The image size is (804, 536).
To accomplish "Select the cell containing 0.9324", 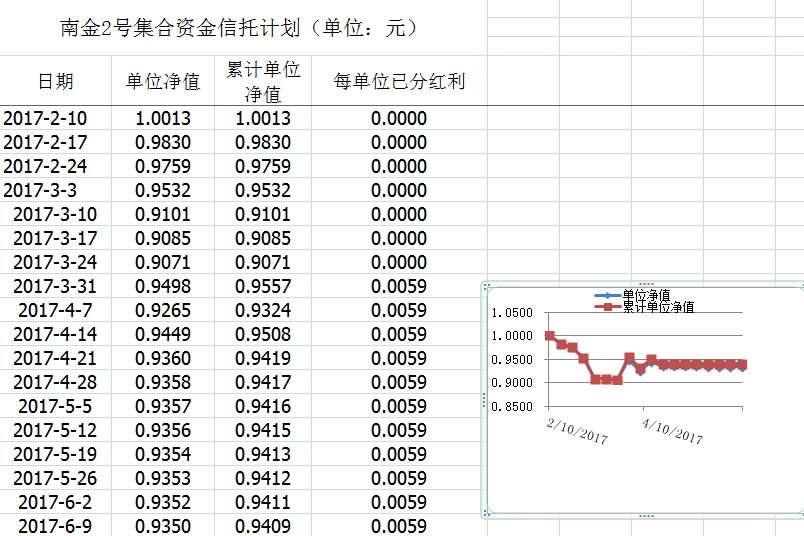I will [263, 310].
